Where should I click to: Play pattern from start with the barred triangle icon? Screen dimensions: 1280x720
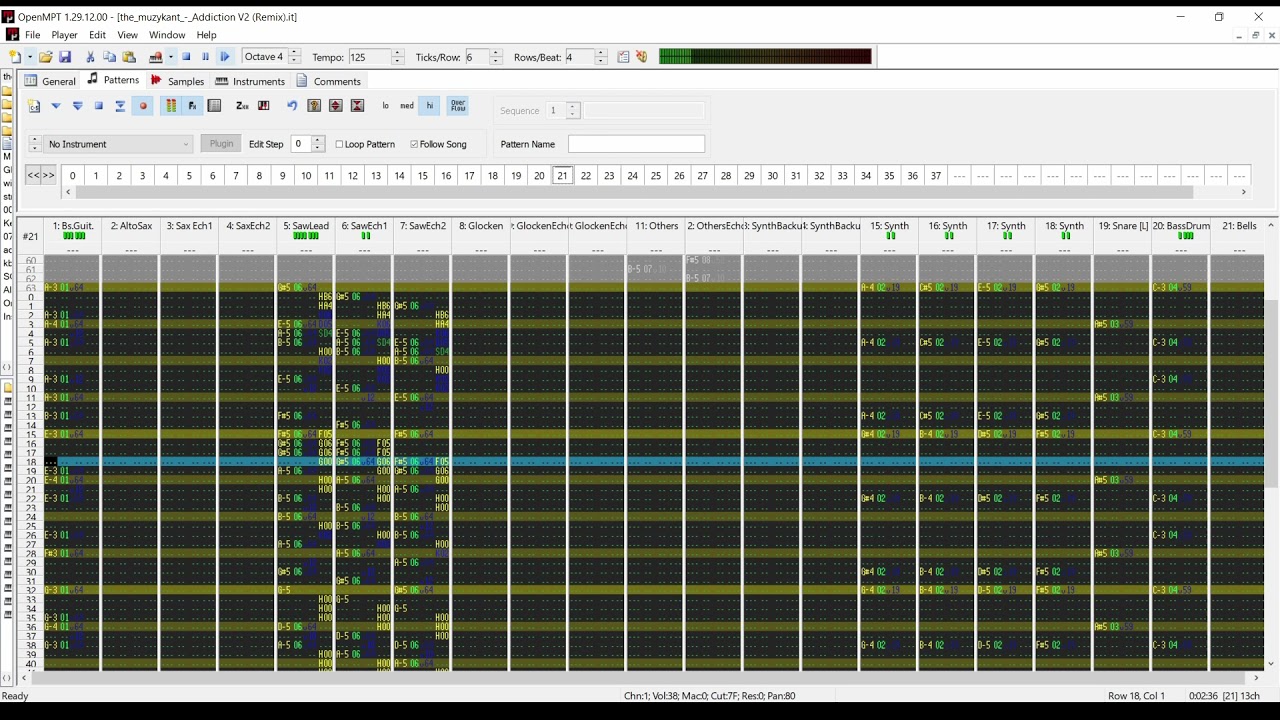pyautogui.click(x=77, y=106)
